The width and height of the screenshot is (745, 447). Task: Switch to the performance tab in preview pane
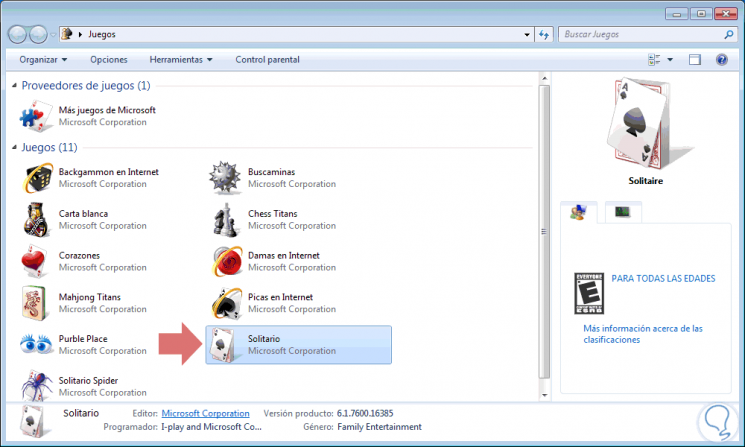pyautogui.click(x=622, y=211)
